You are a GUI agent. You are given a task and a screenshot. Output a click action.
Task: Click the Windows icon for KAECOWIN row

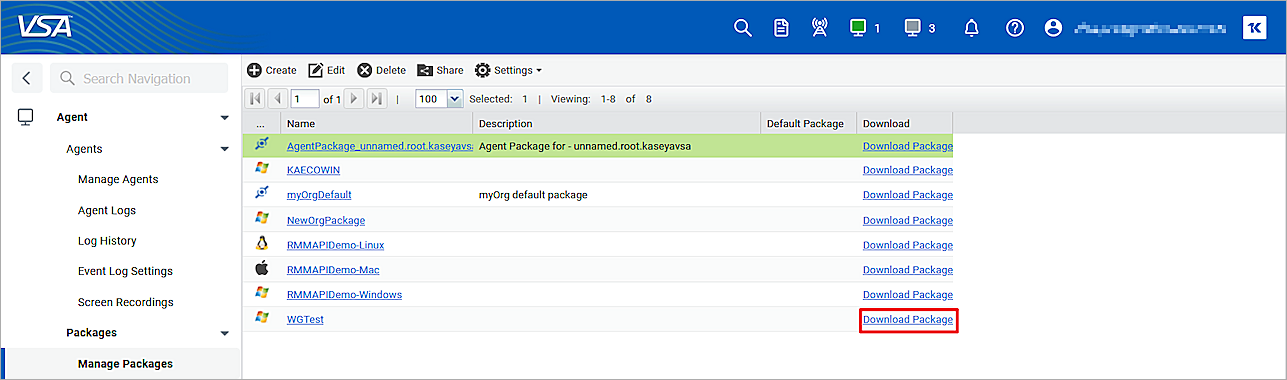click(x=262, y=168)
